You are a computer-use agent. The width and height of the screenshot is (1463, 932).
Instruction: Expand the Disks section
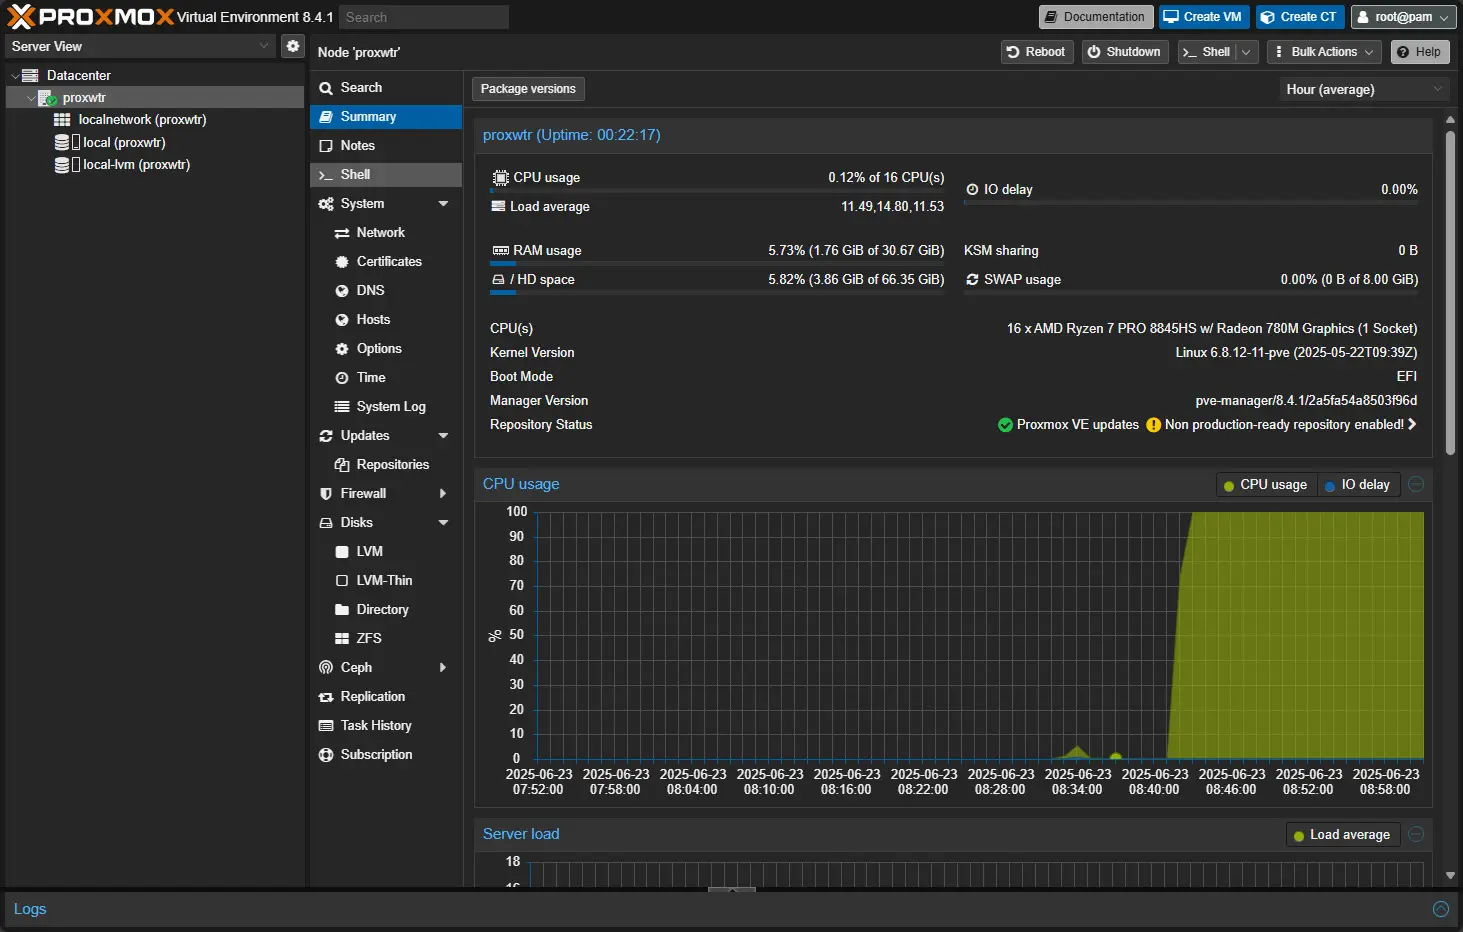443,522
